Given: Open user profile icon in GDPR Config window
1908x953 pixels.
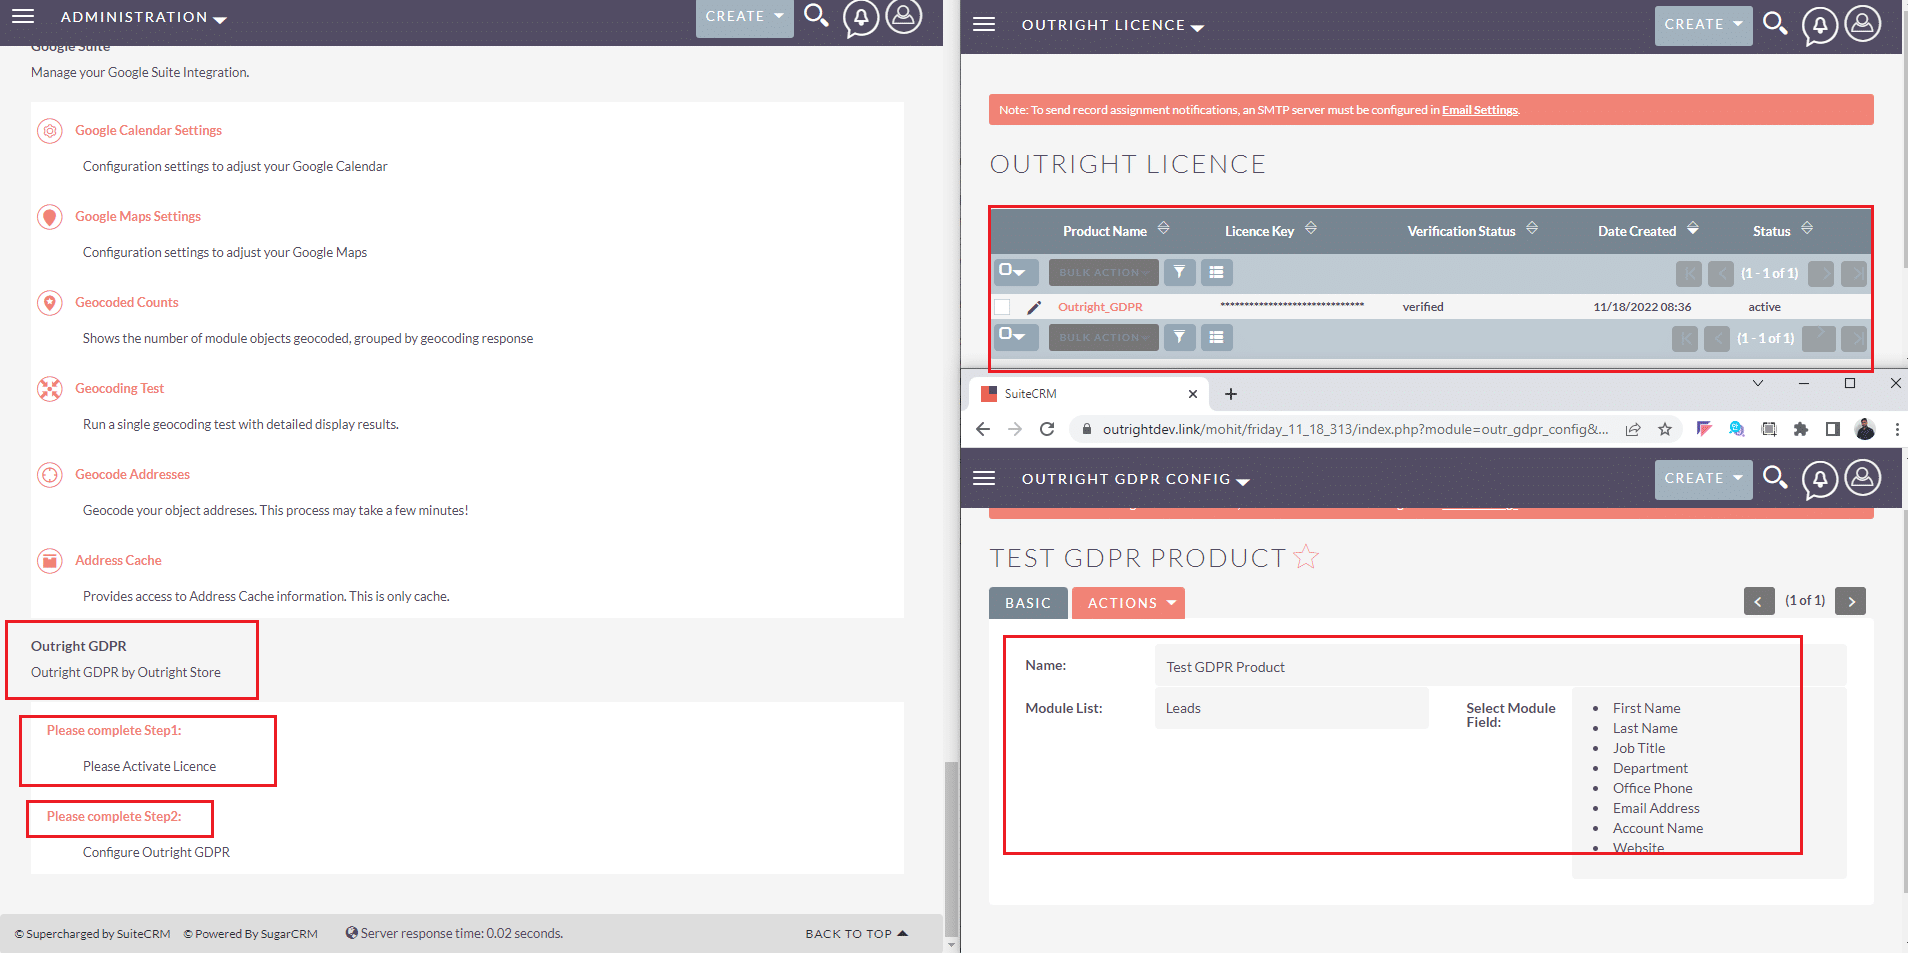Looking at the screenshot, I should (1863, 478).
